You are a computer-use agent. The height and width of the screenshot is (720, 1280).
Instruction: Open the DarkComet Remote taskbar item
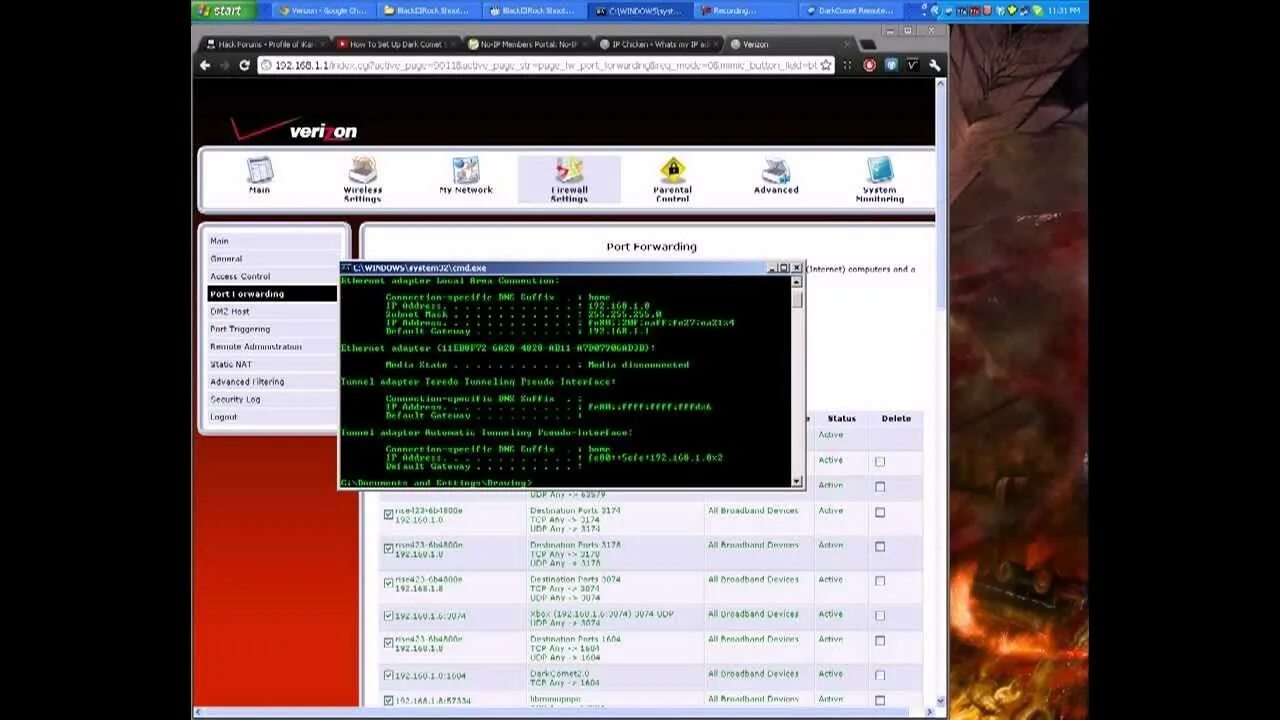(852, 11)
